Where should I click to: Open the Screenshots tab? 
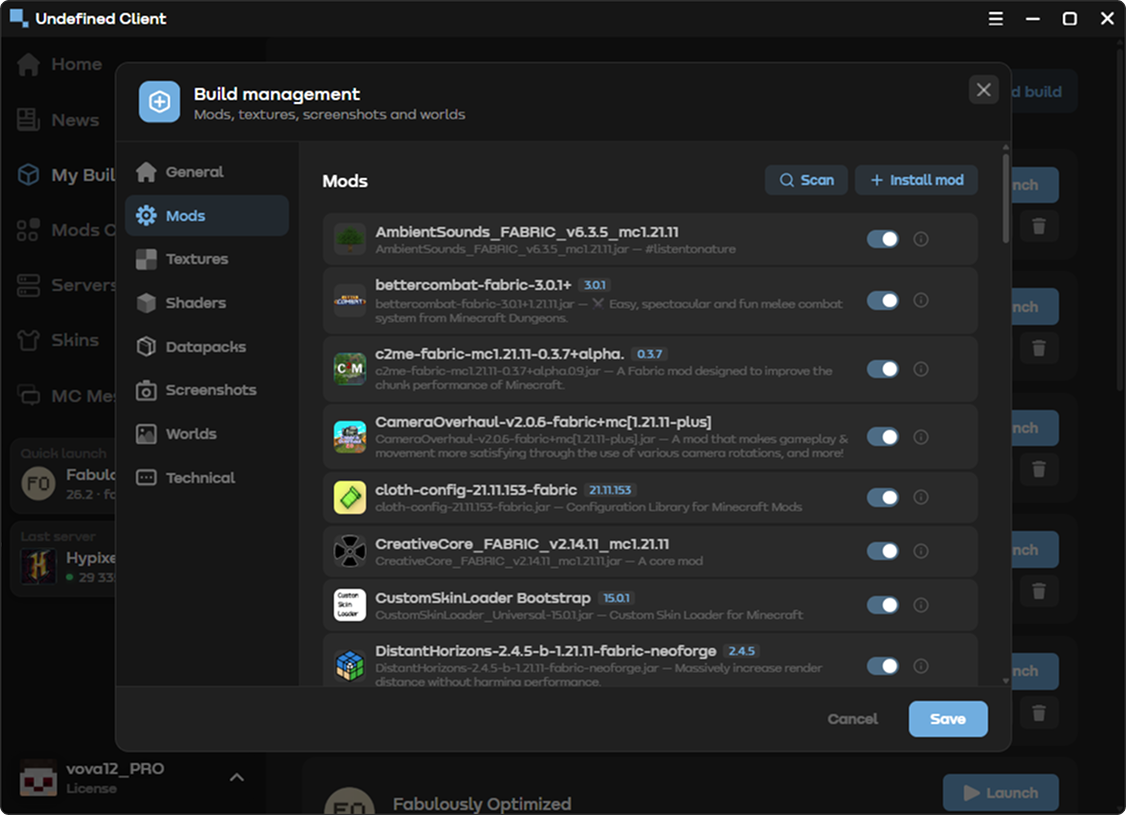[x=207, y=390]
